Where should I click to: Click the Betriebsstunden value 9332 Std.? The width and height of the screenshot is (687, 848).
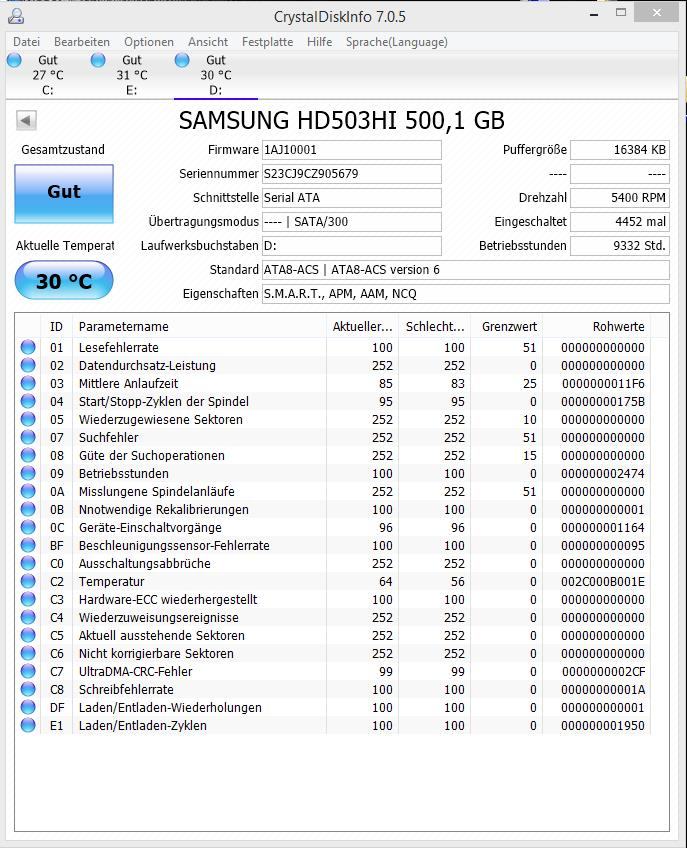pyautogui.click(x=620, y=246)
